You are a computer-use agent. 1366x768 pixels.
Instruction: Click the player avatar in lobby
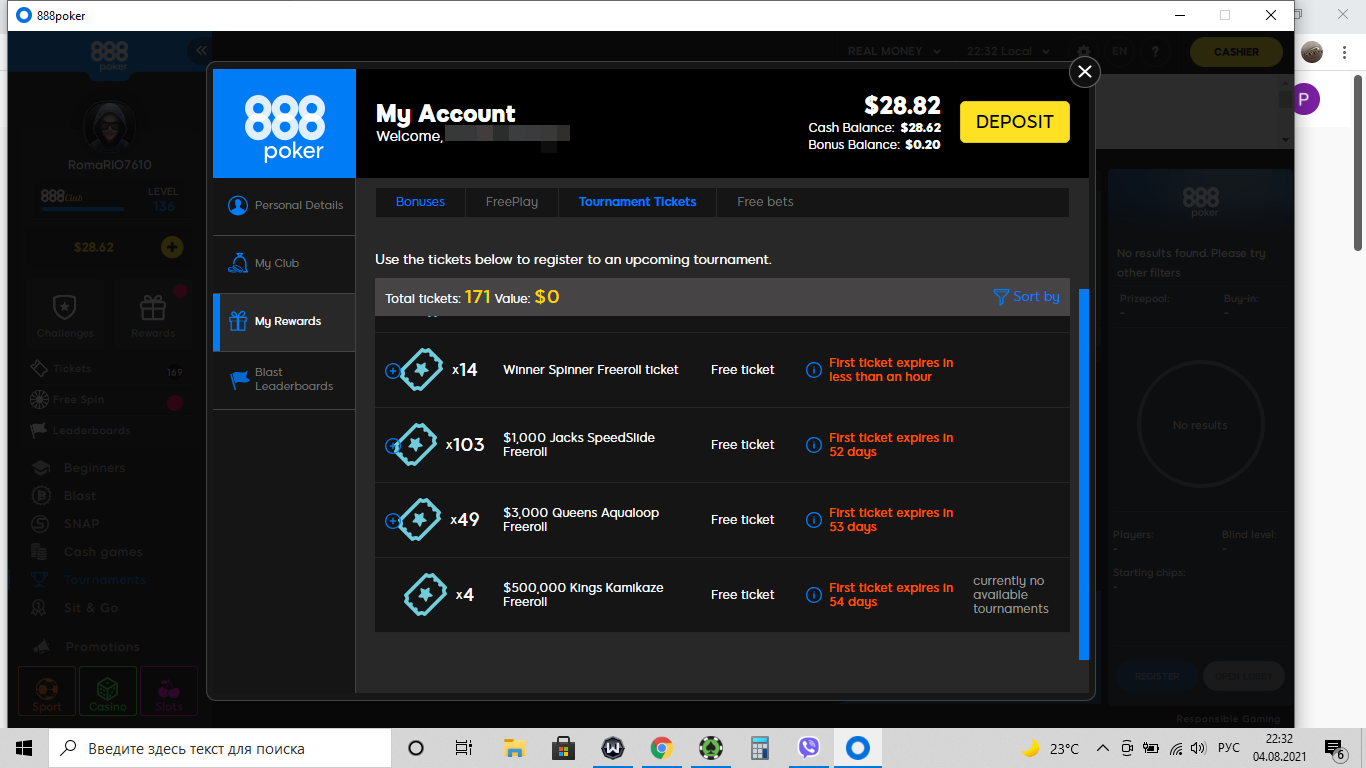109,127
